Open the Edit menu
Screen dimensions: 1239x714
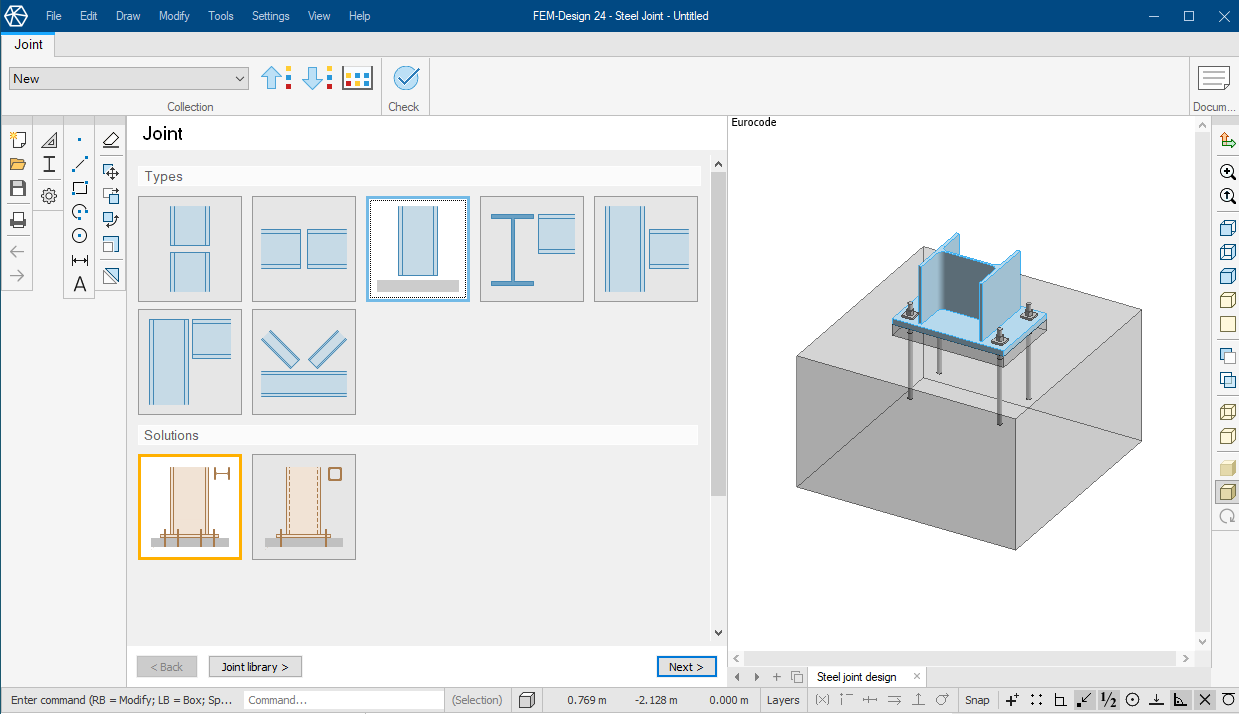[x=89, y=16]
